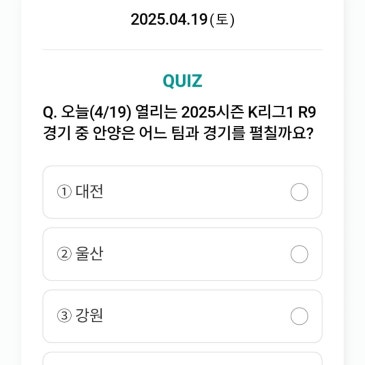Click the 강원 answer text
Image resolution: width=365 pixels, height=365 pixels.
89,316
